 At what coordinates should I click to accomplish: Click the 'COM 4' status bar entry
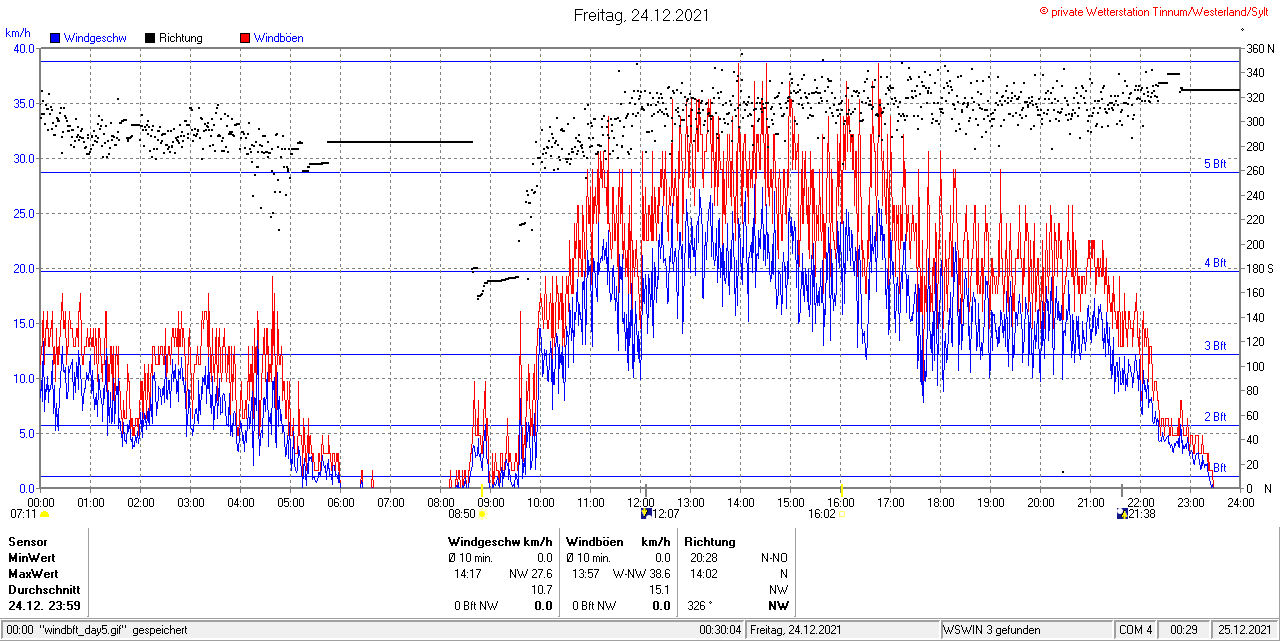click(1136, 630)
